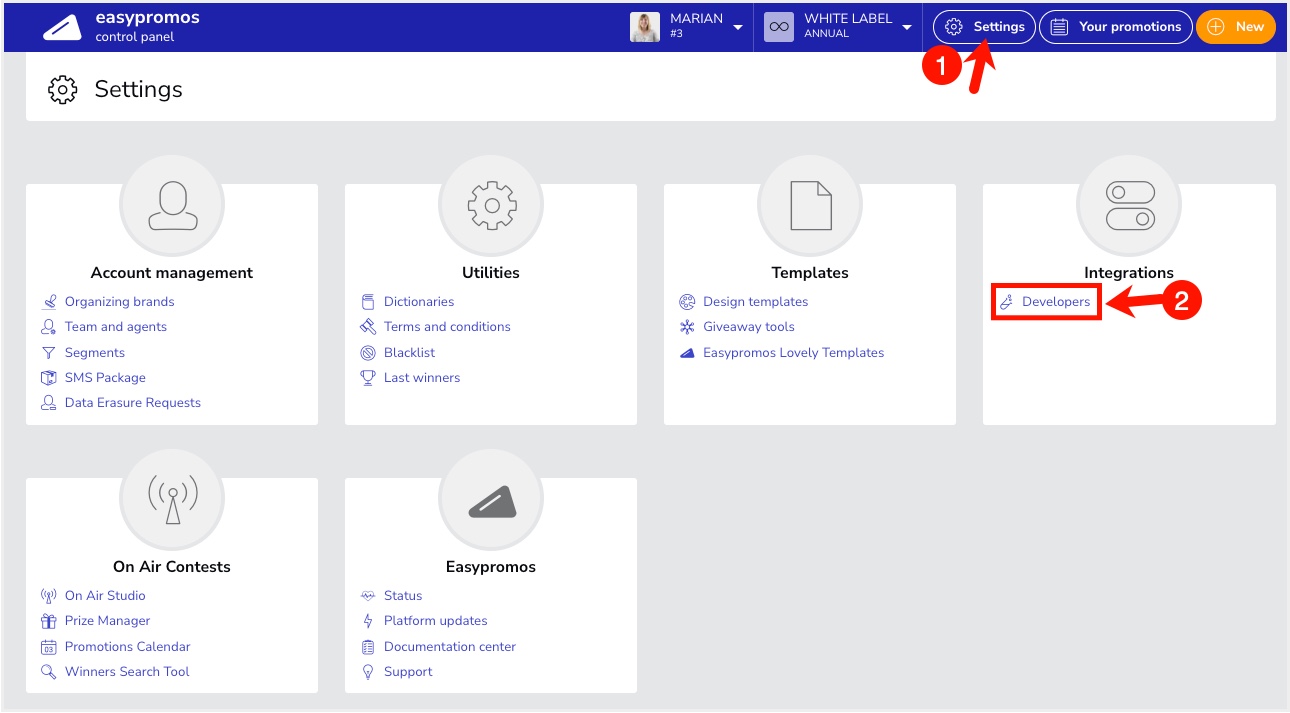Click the Terms and conditions gavel icon
Screen dimensions: 1290x713
367,327
